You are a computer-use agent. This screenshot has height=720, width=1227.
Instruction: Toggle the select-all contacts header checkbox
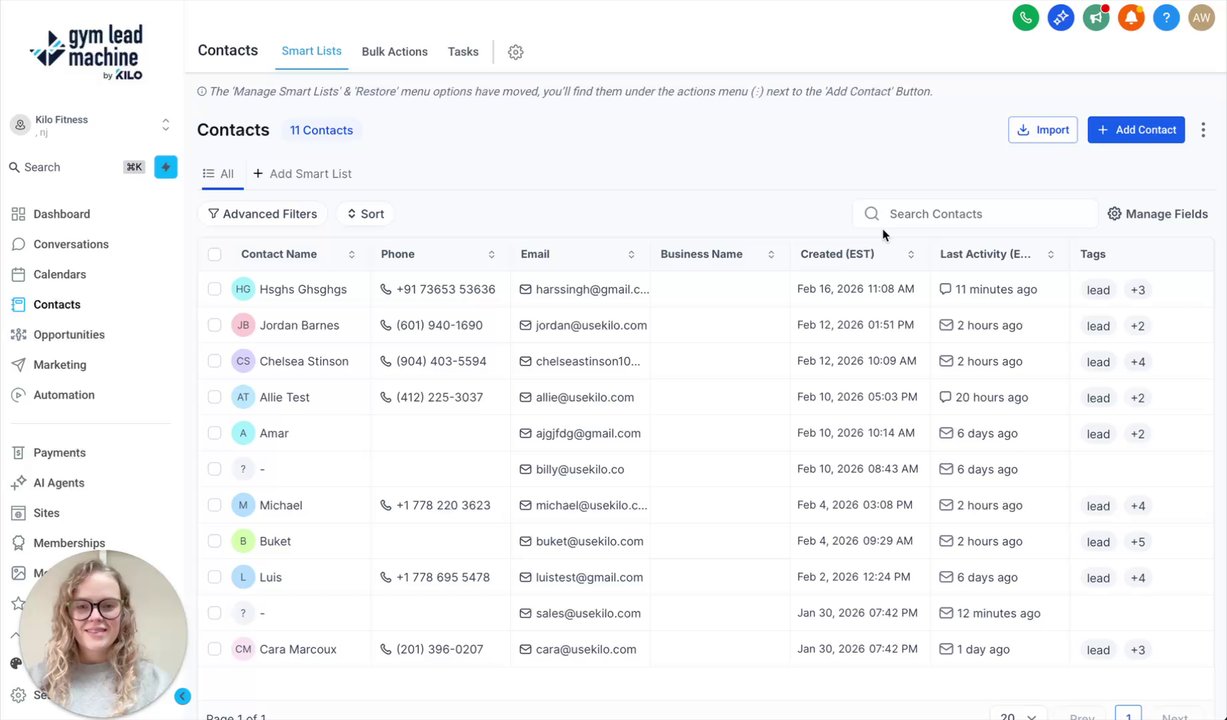[214, 254]
